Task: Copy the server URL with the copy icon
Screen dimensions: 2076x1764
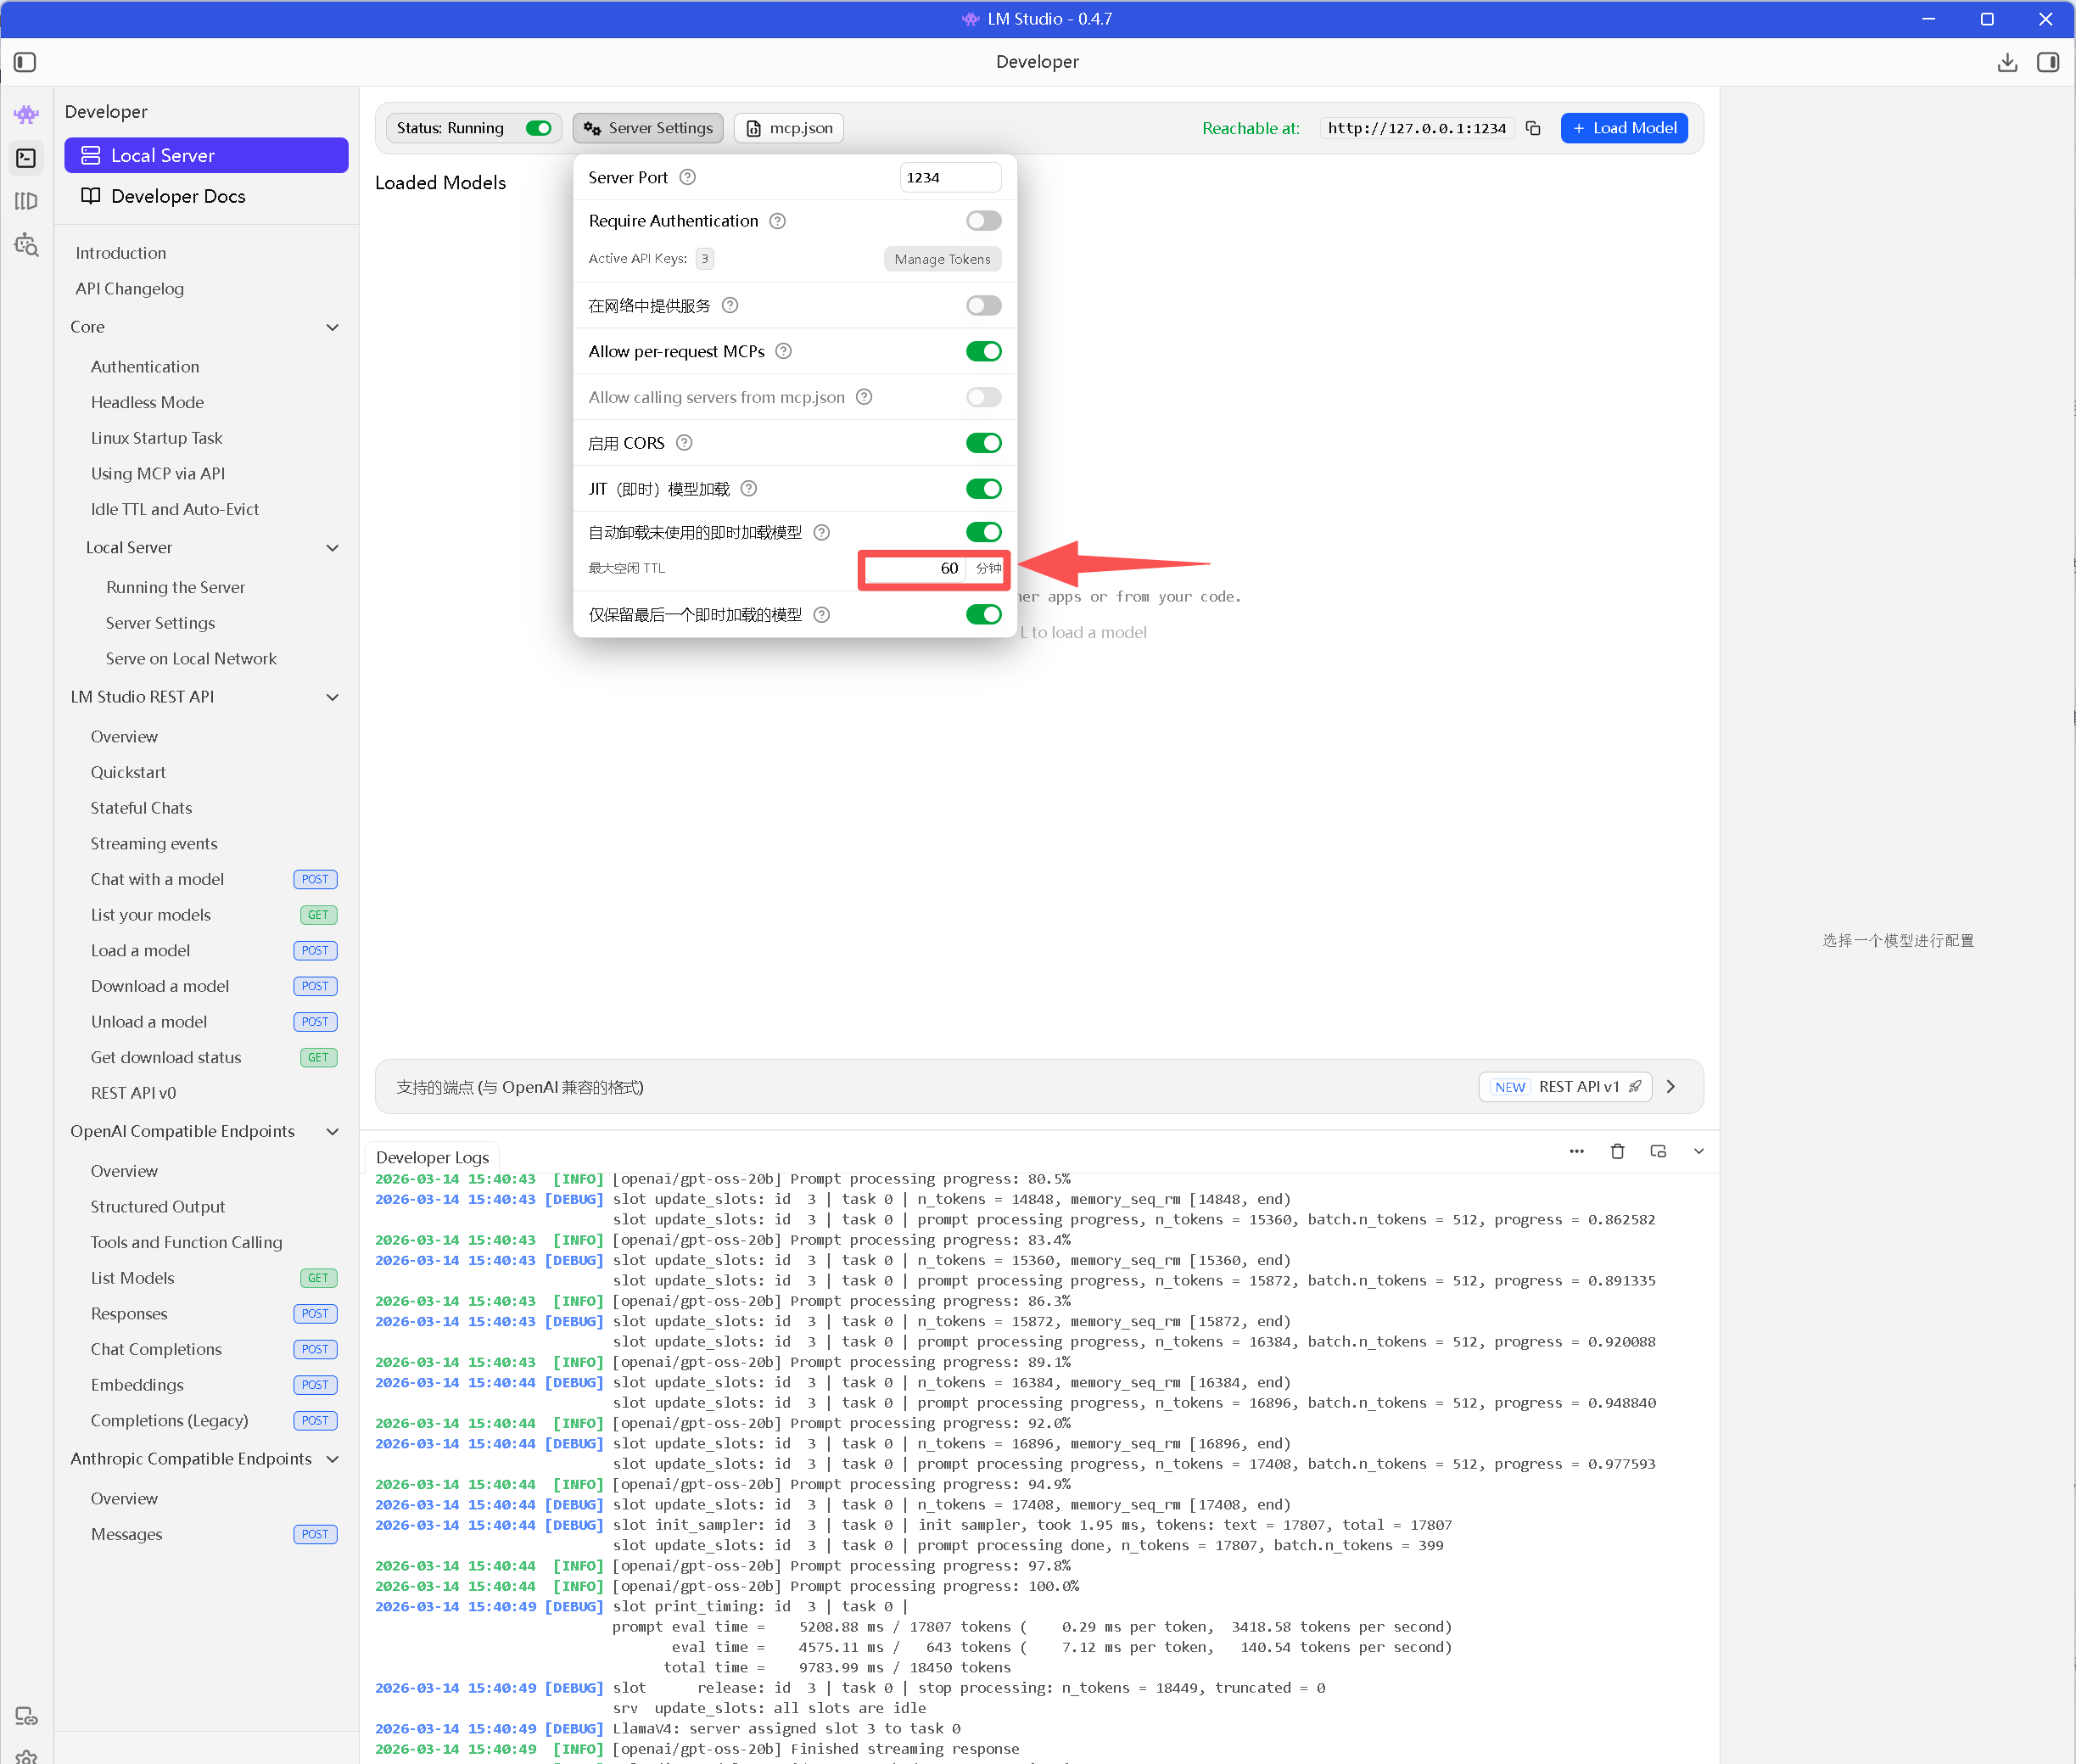Action: 1533,128
